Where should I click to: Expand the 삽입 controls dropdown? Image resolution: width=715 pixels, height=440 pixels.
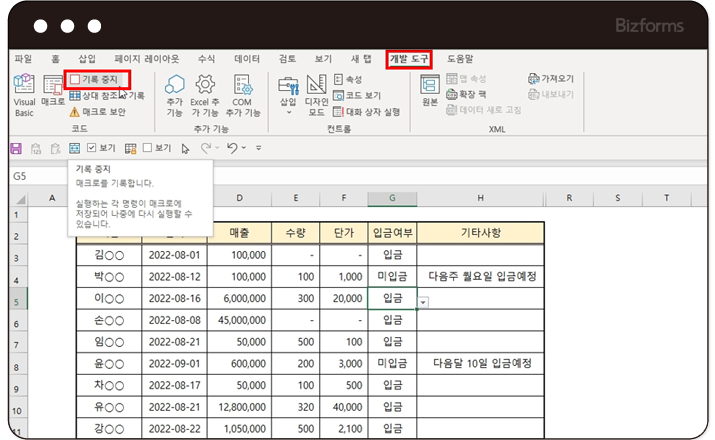click(288, 113)
